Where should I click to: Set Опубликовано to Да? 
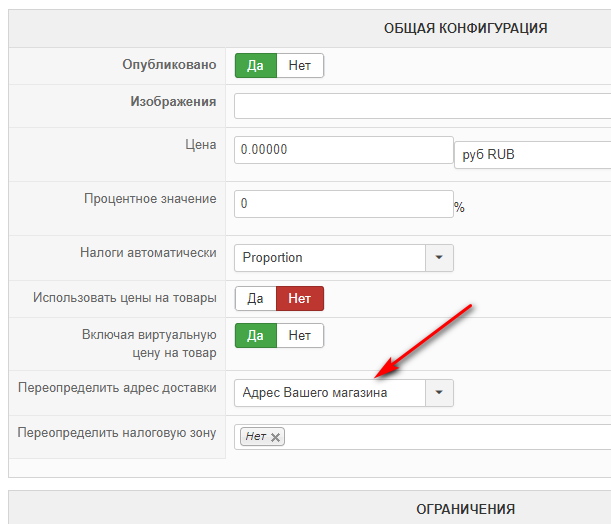click(x=255, y=66)
